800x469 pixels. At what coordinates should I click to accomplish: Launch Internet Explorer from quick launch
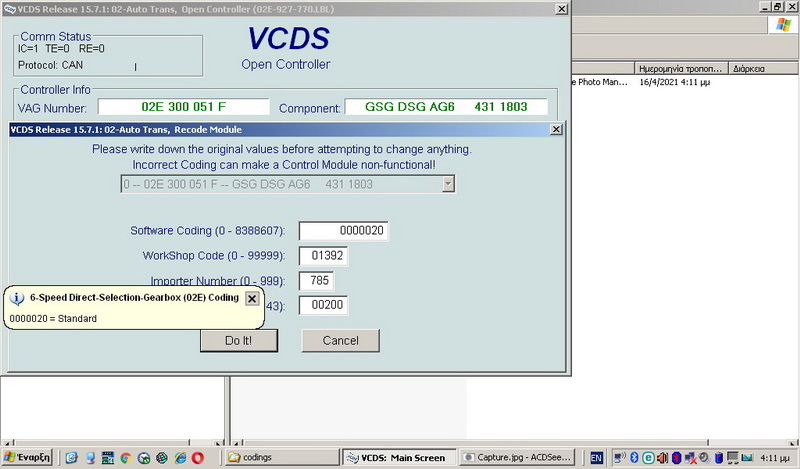pyautogui.click(x=180, y=458)
